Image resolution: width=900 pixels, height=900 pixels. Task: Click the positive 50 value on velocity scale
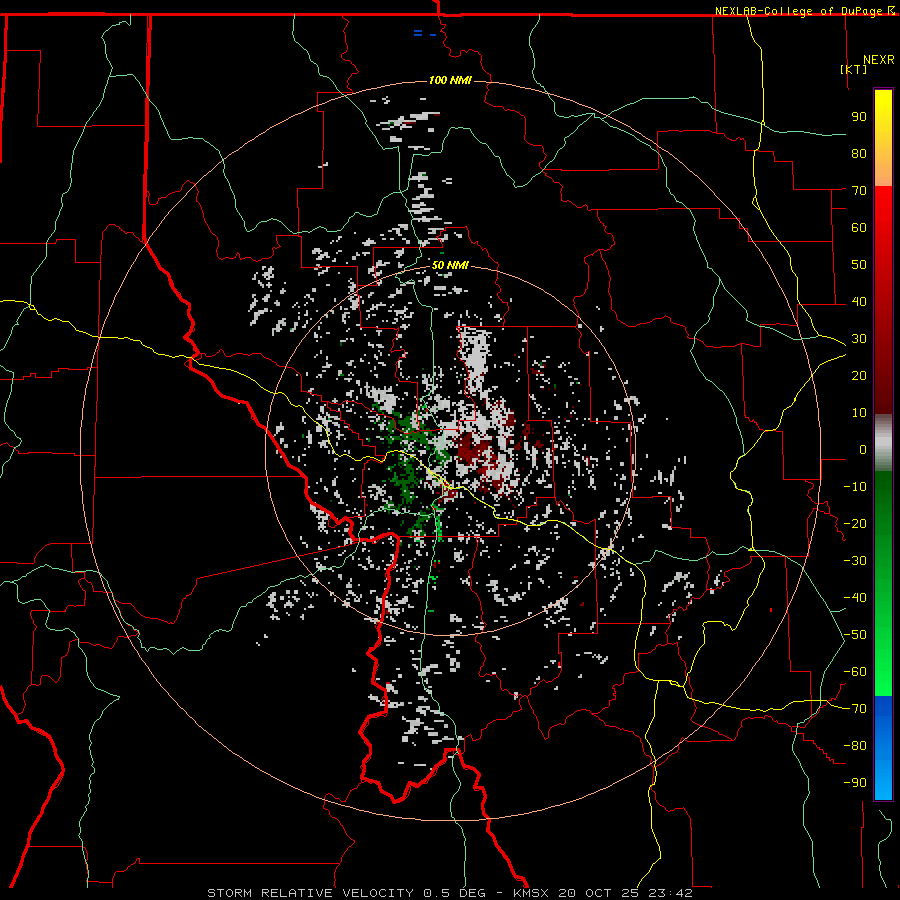tap(859, 265)
